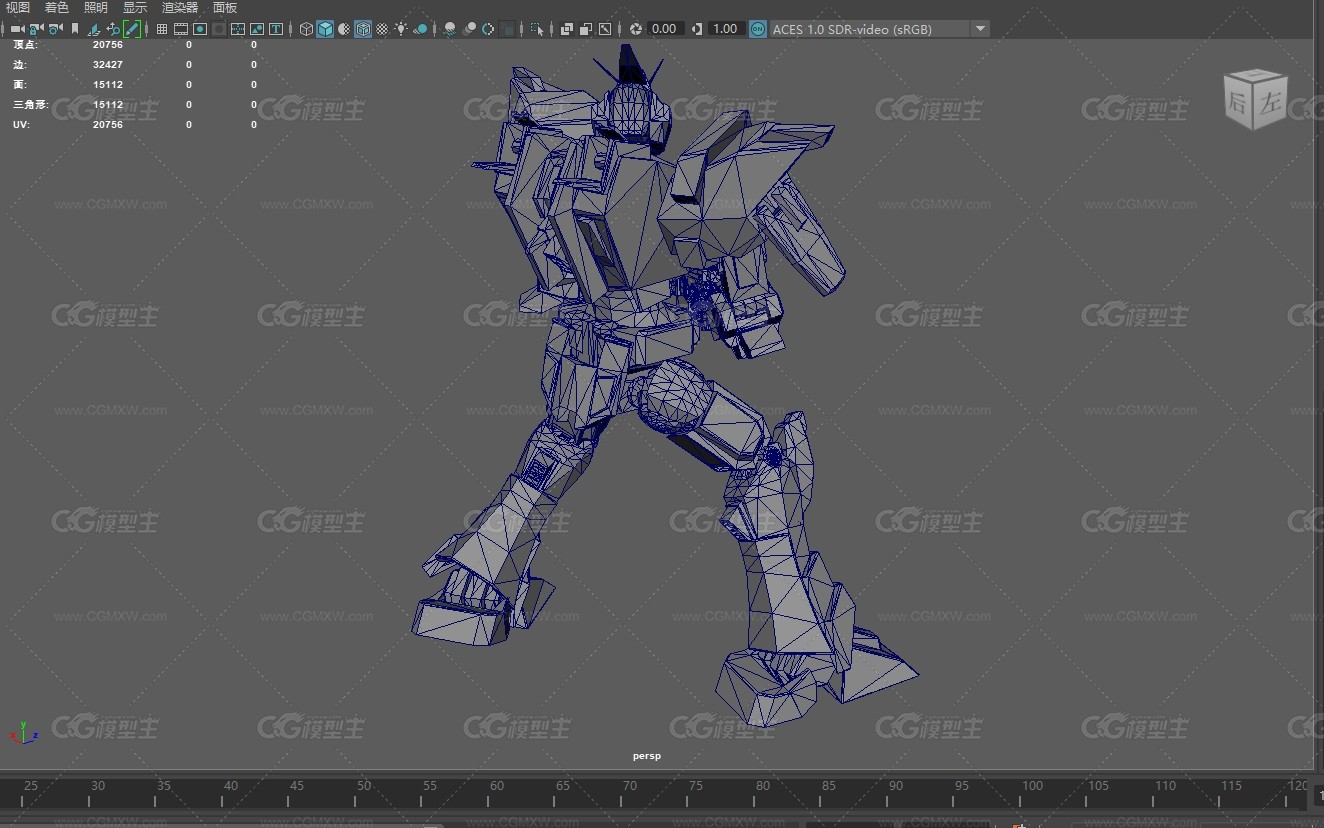Click frame 30 on the time slider
This screenshot has width=1324, height=828.
pos(98,786)
